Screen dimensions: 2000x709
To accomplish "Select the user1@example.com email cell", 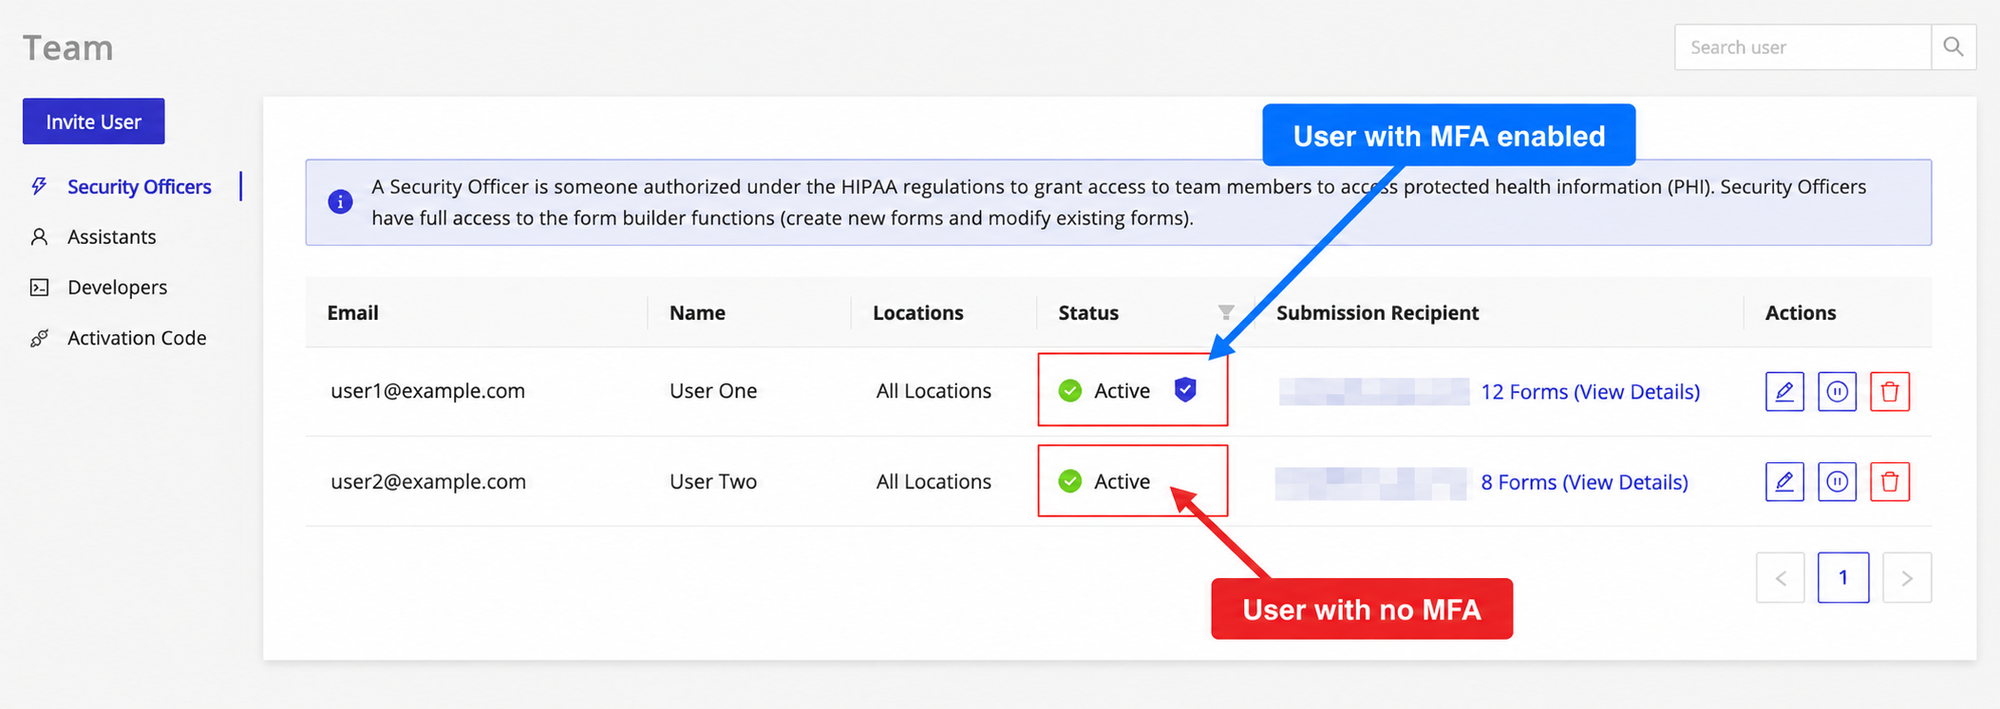I will (428, 391).
